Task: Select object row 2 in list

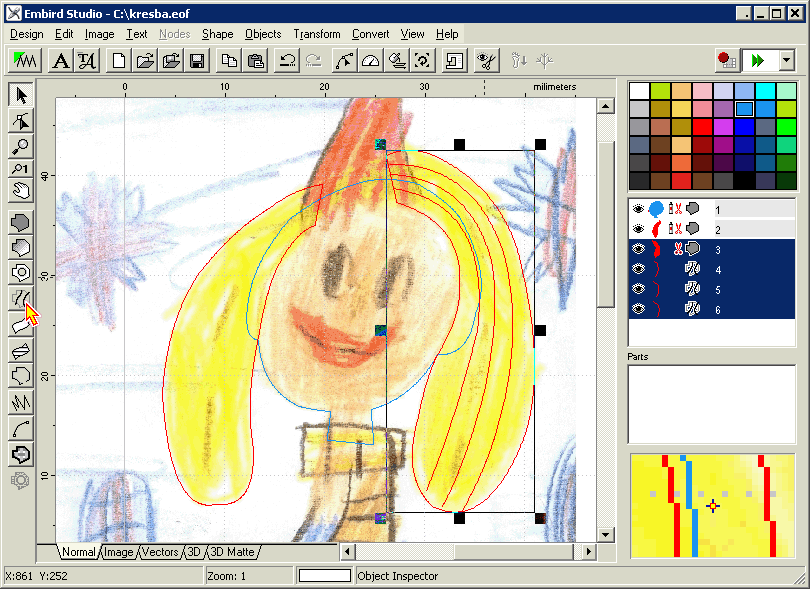Action: pyautogui.click(x=712, y=228)
